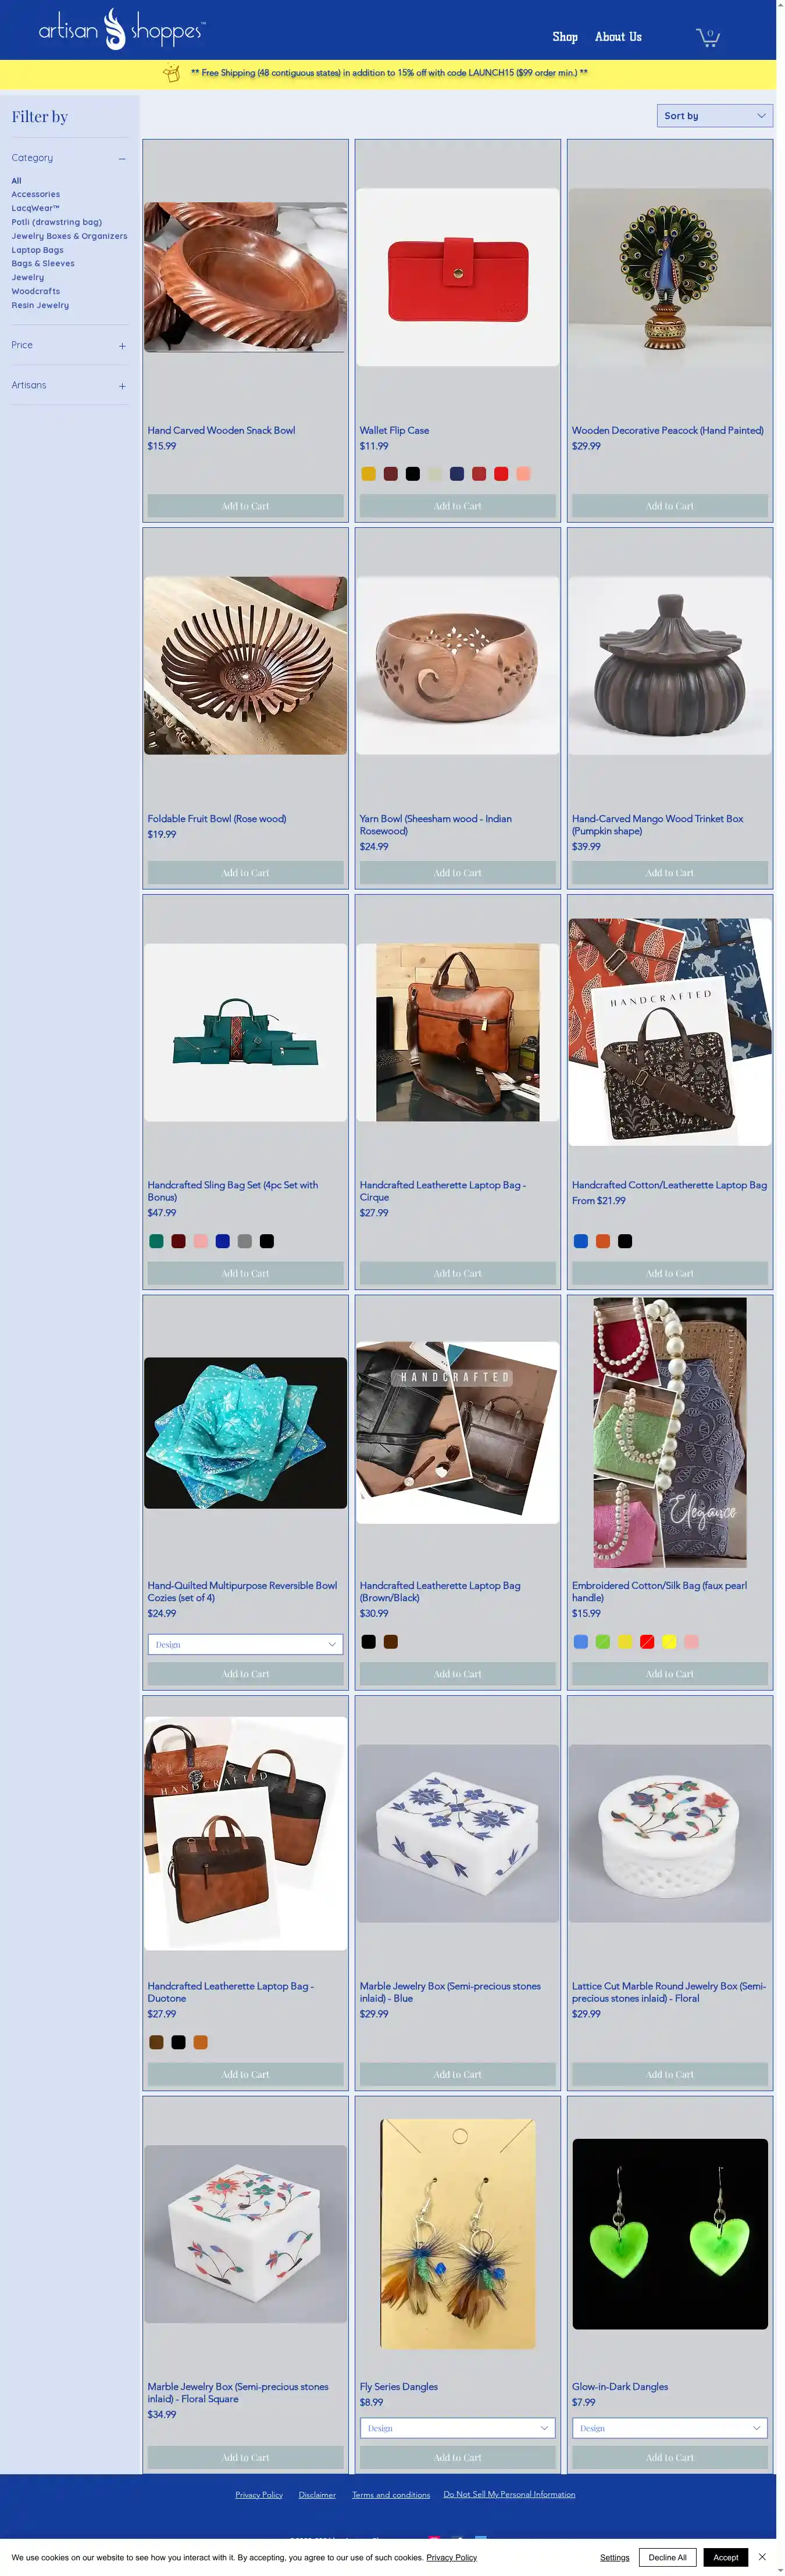
Task: Open Design dropdown for Fly Series Dangles
Action: pyautogui.click(x=457, y=2428)
